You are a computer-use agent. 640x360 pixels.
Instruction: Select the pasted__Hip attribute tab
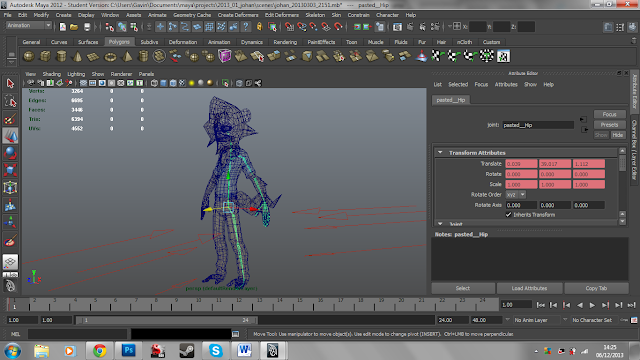(x=451, y=100)
